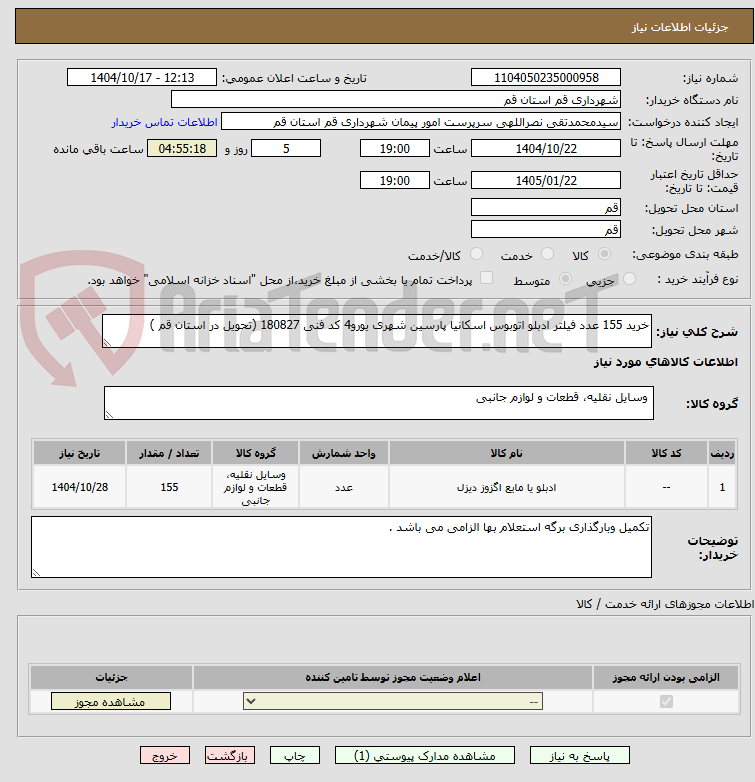This screenshot has width=755, height=782.
Task: Select the خدمت radio button
Action: click(x=548, y=254)
